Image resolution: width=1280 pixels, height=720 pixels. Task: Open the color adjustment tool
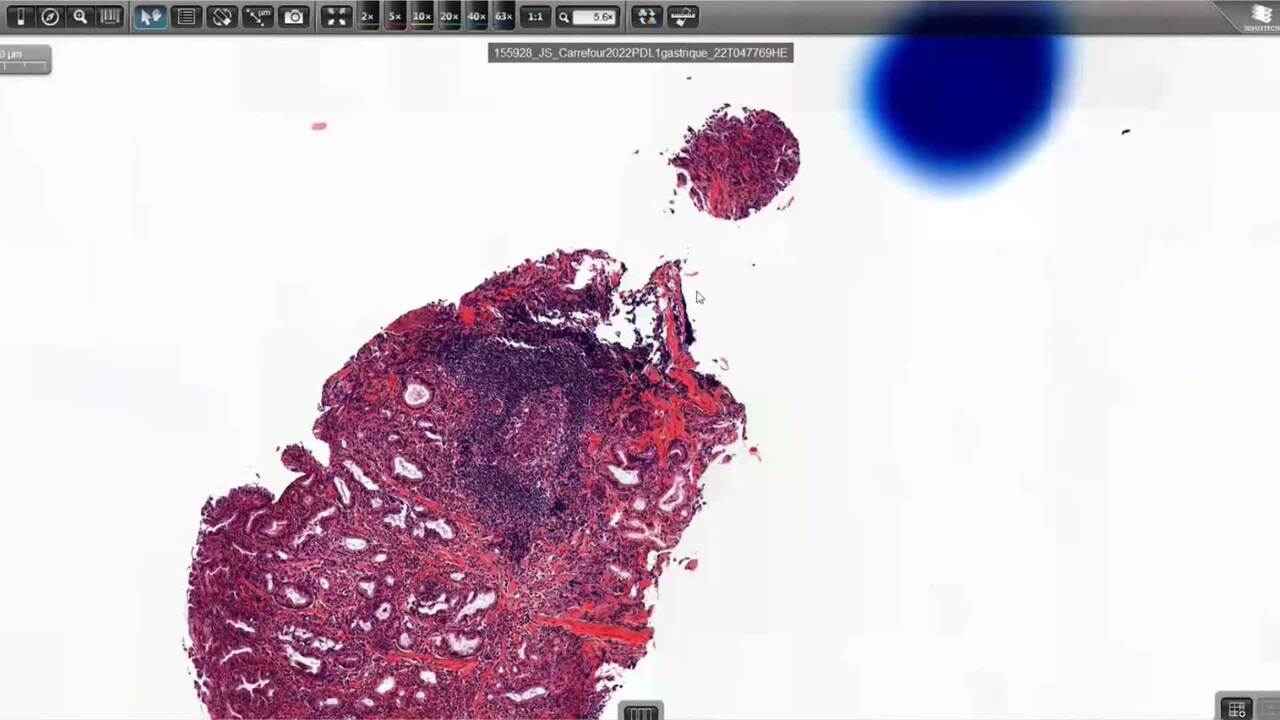[647, 17]
